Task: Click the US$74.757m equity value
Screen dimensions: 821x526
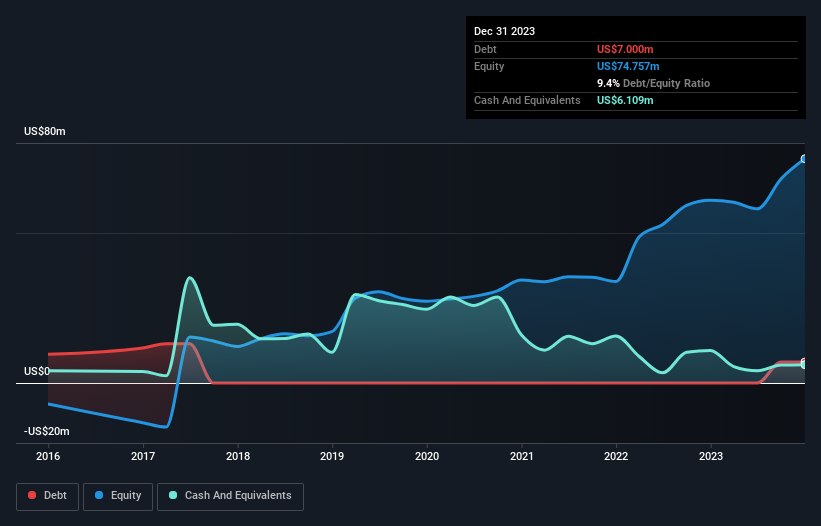Action: point(628,66)
